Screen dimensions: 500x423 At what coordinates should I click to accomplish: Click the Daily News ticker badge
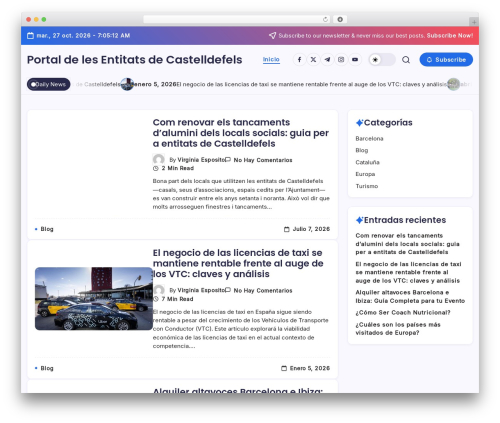point(48,84)
